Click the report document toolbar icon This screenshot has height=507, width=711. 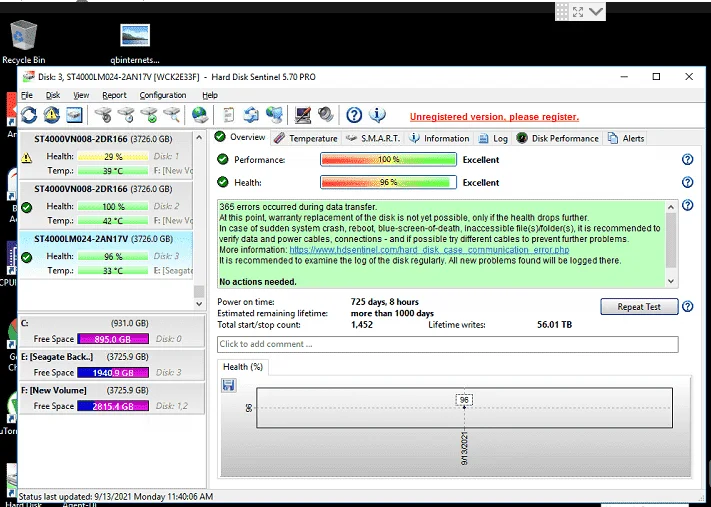pyautogui.click(x=229, y=115)
